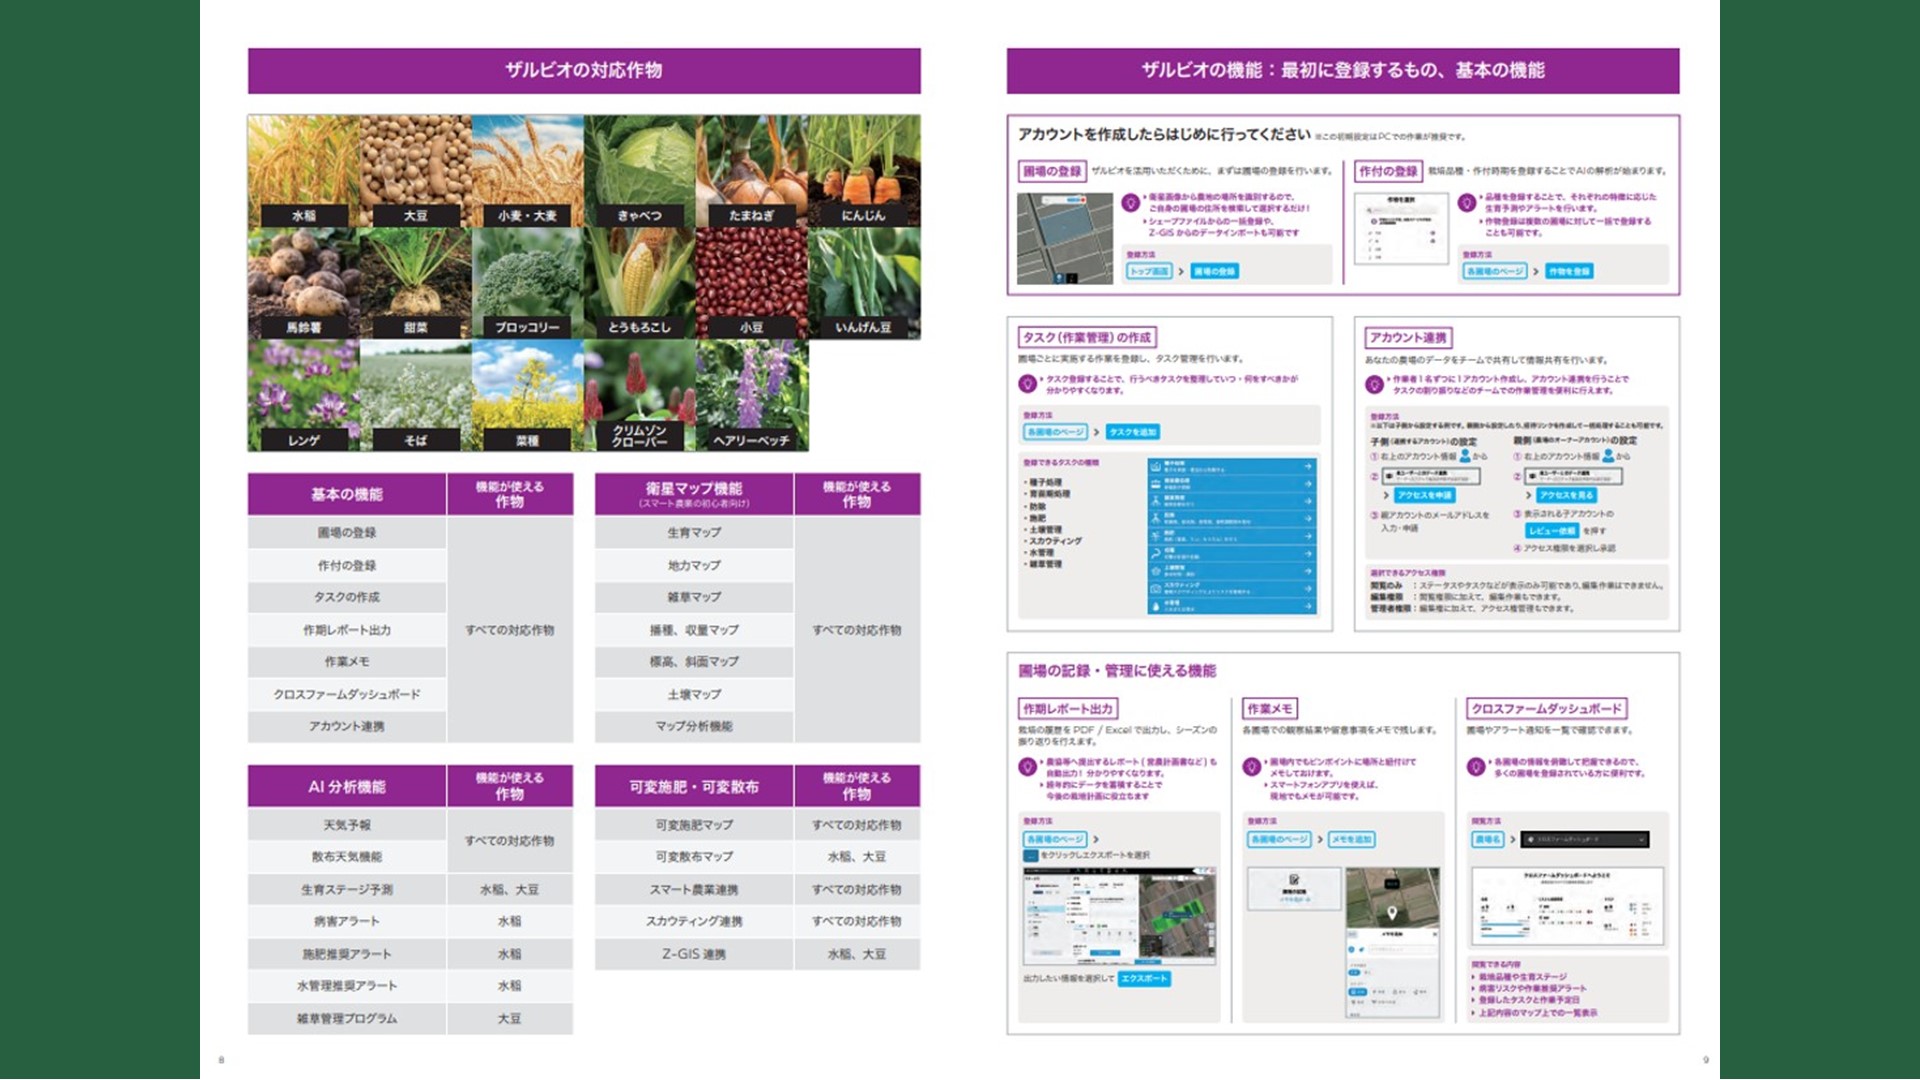Click the lightbulb icon in 圃場の登録 section
The height and width of the screenshot is (1080, 1920).
click(x=1131, y=202)
